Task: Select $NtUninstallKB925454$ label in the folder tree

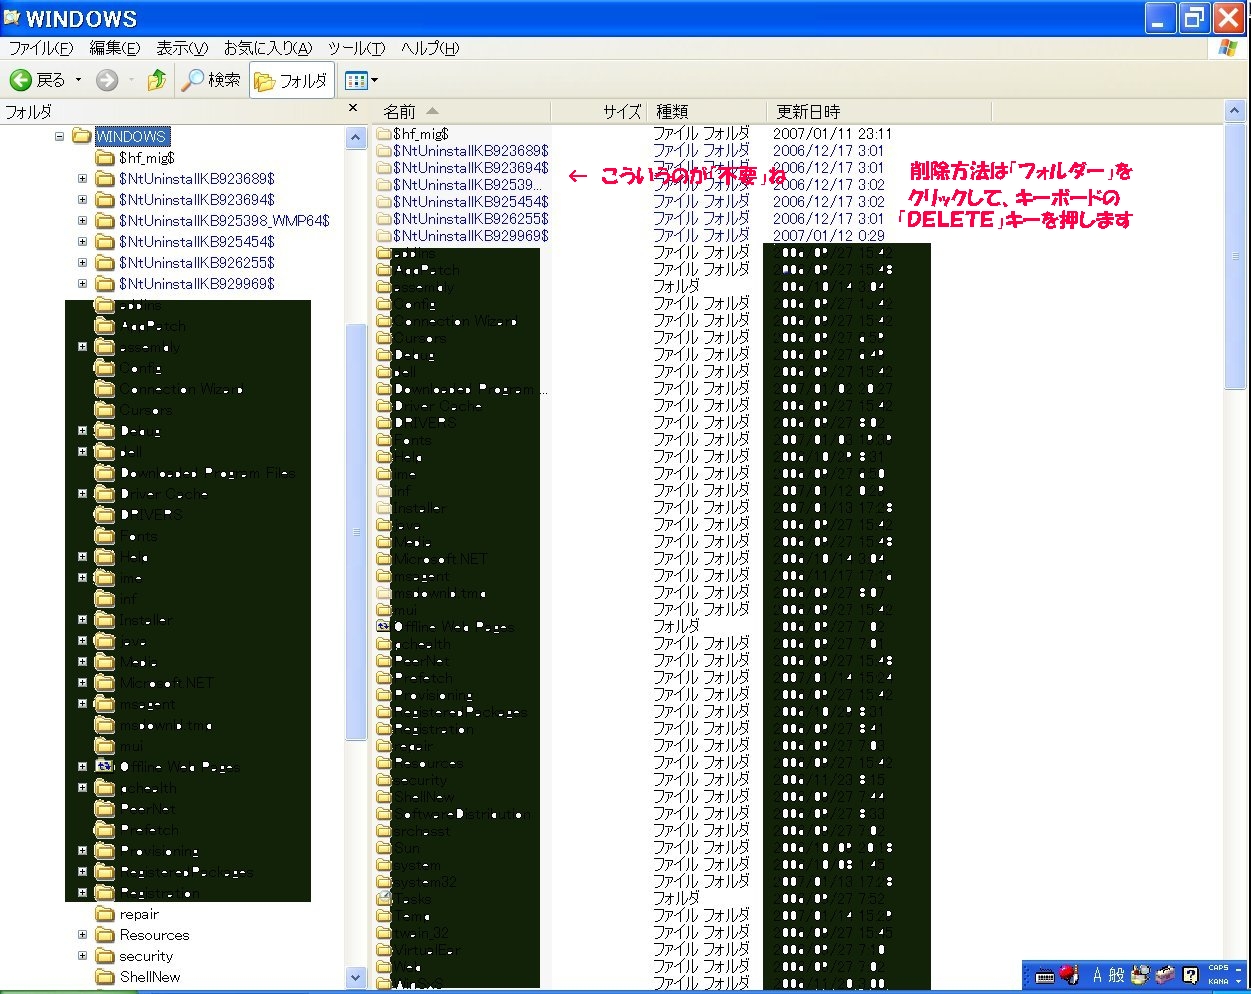Action: 197,242
